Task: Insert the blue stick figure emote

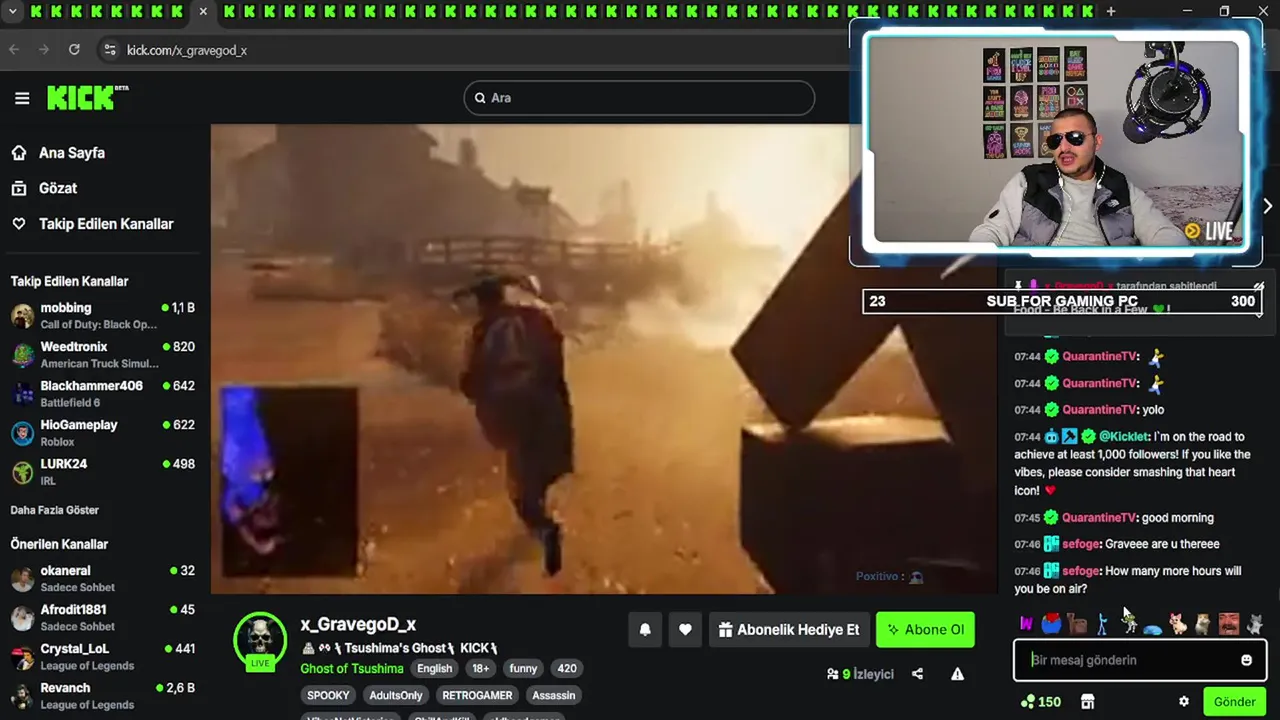Action: [x=1102, y=624]
